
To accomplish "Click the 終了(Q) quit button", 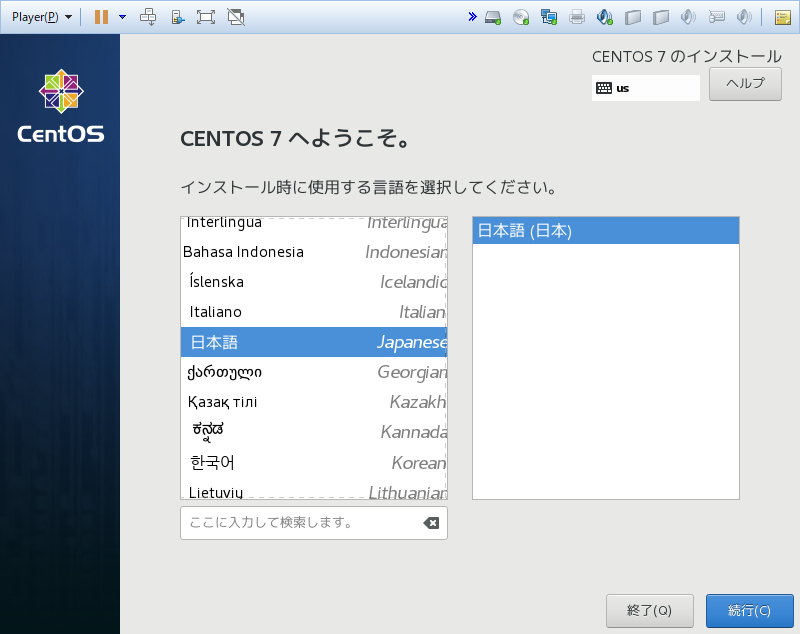I will click(x=649, y=611).
